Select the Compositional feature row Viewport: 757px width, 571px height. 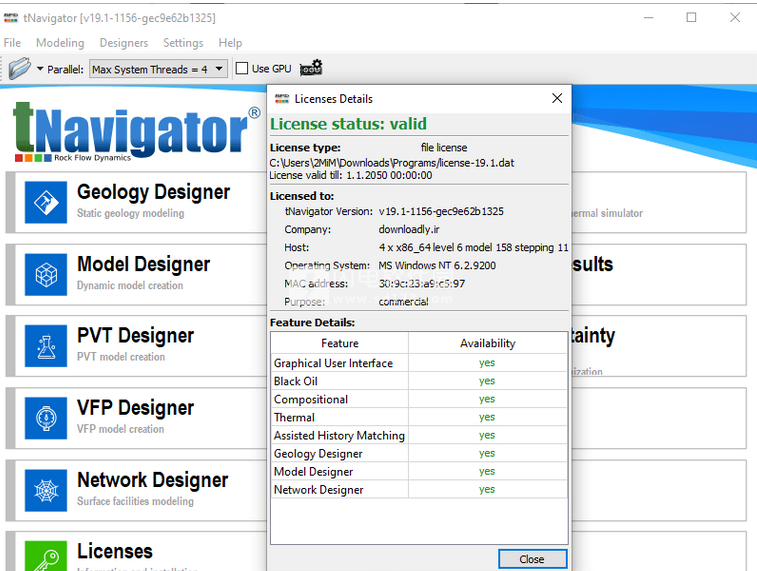point(419,399)
